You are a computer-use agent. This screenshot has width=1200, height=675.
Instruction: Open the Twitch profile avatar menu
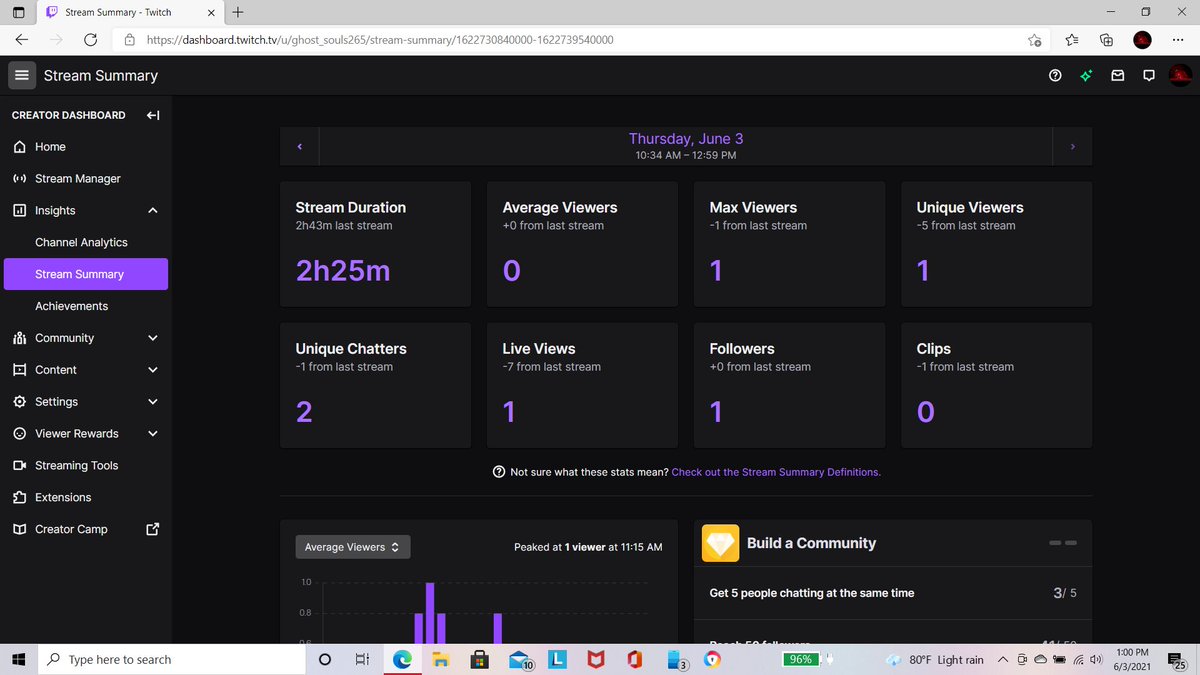[1180, 75]
